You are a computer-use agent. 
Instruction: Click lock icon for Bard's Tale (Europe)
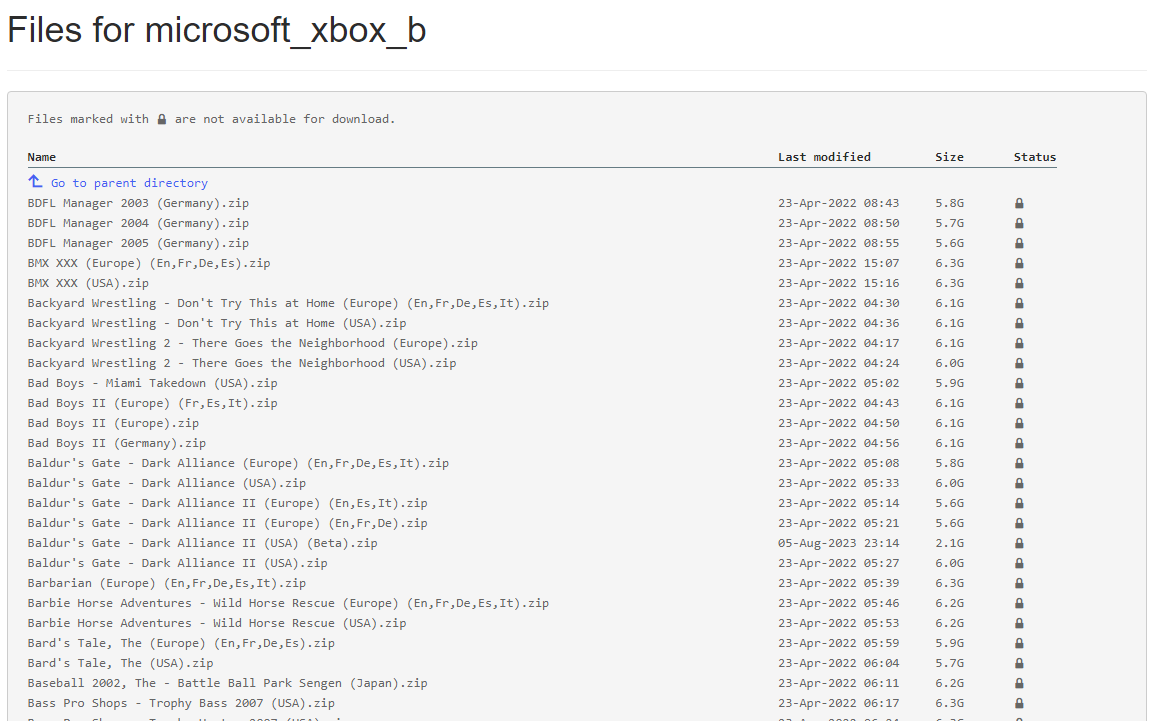(x=1019, y=643)
